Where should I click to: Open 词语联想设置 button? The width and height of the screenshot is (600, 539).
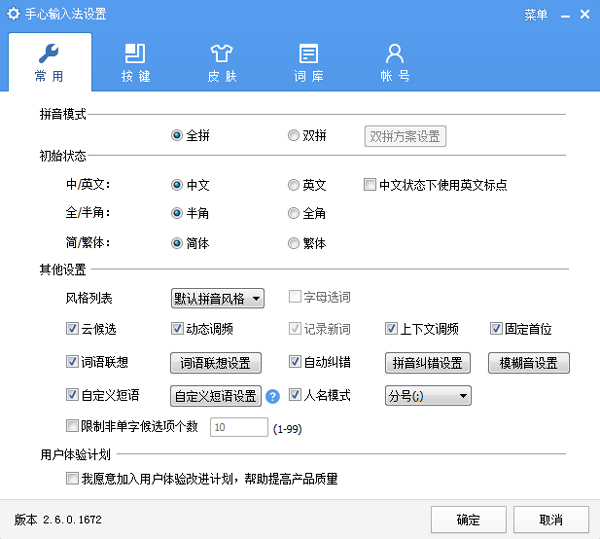tap(216, 363)
